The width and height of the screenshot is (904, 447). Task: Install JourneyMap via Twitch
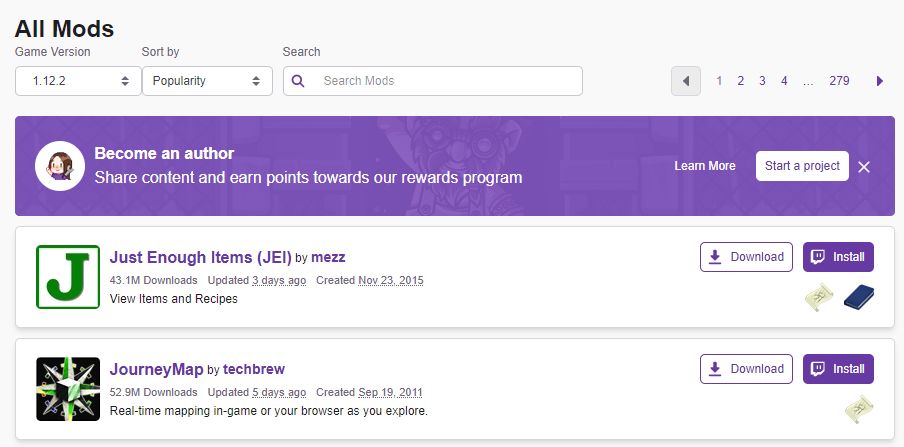point(838,369)
